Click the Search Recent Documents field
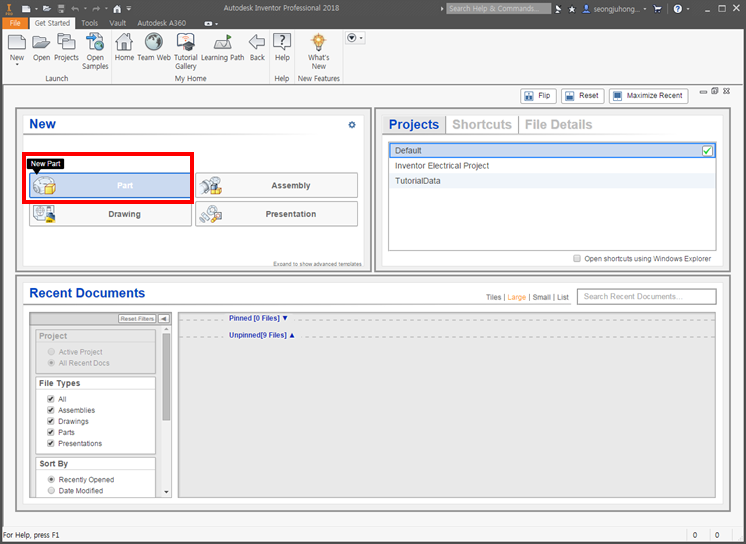Screen dimensions: 746x544 click(646, 297)
